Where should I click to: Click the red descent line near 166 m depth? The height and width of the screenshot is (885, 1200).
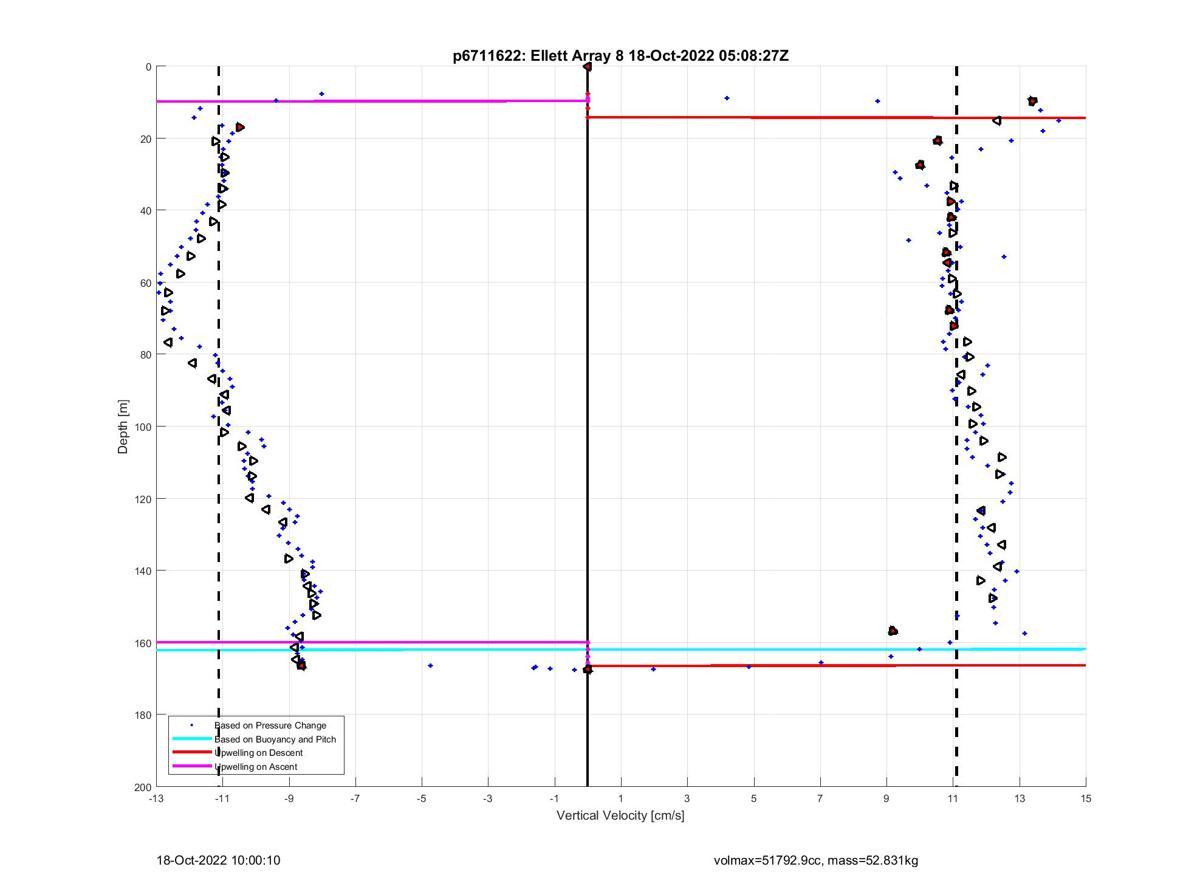point(836,665)
